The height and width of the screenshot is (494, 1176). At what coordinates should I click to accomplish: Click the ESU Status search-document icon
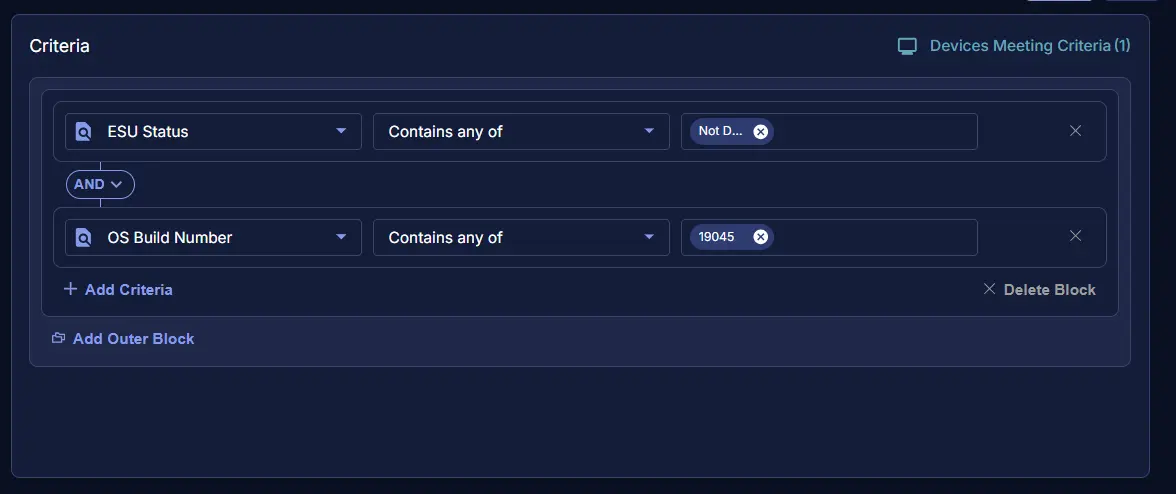[x=84, y=132]
